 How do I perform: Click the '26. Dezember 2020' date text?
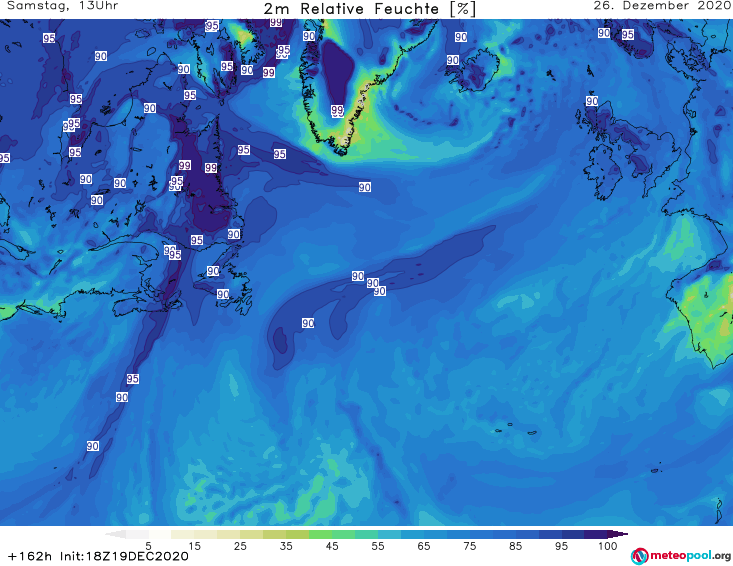click(x=662, y=6)
